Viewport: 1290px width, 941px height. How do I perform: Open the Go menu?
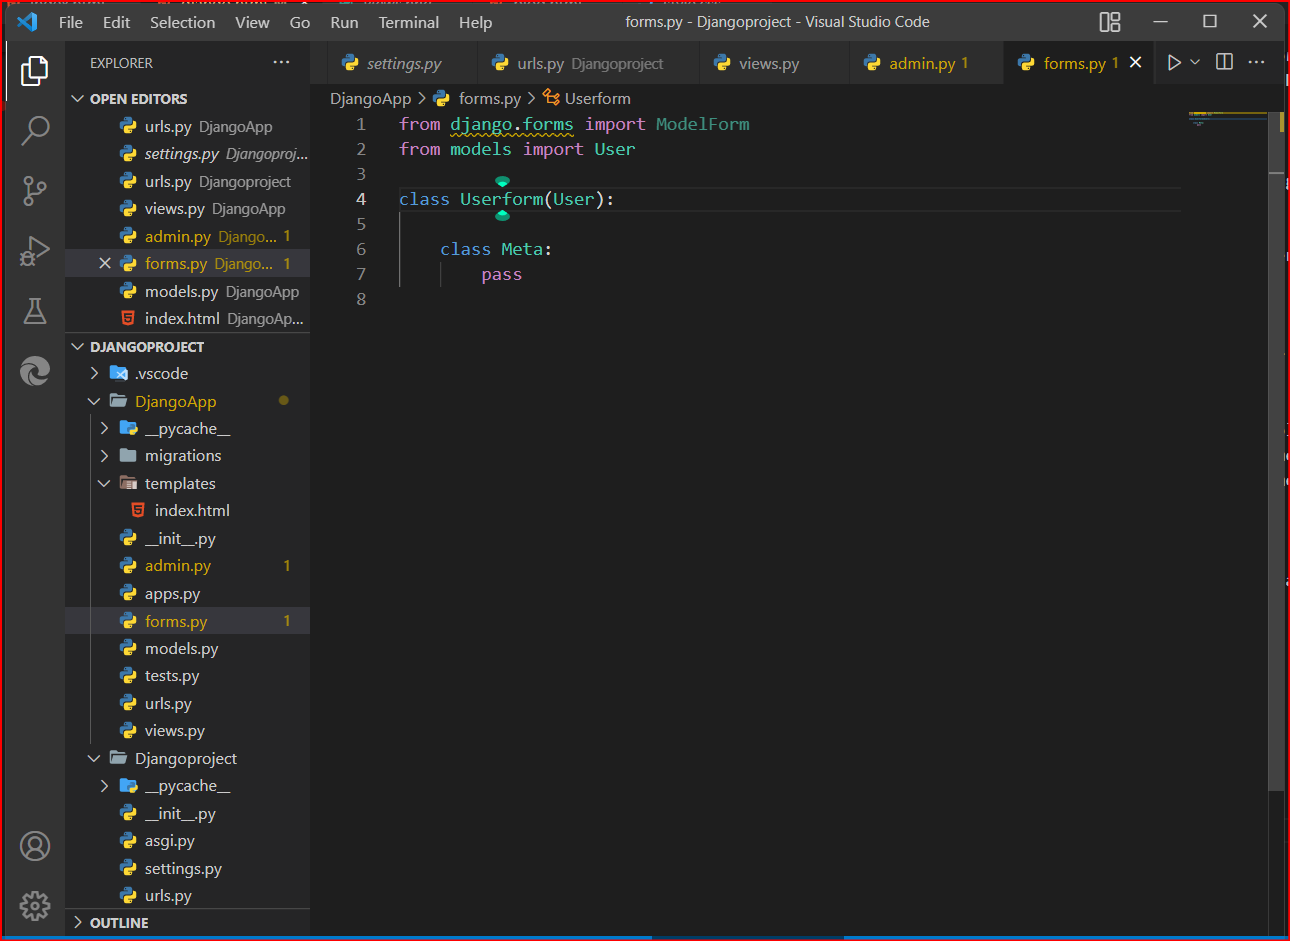tap(300, 22)
